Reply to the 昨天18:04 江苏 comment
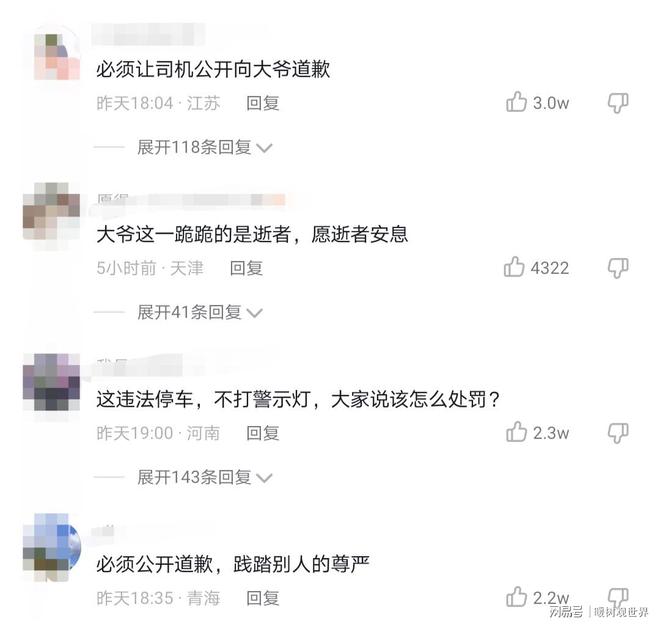This screenshot has width=660, height=624. 263,103
